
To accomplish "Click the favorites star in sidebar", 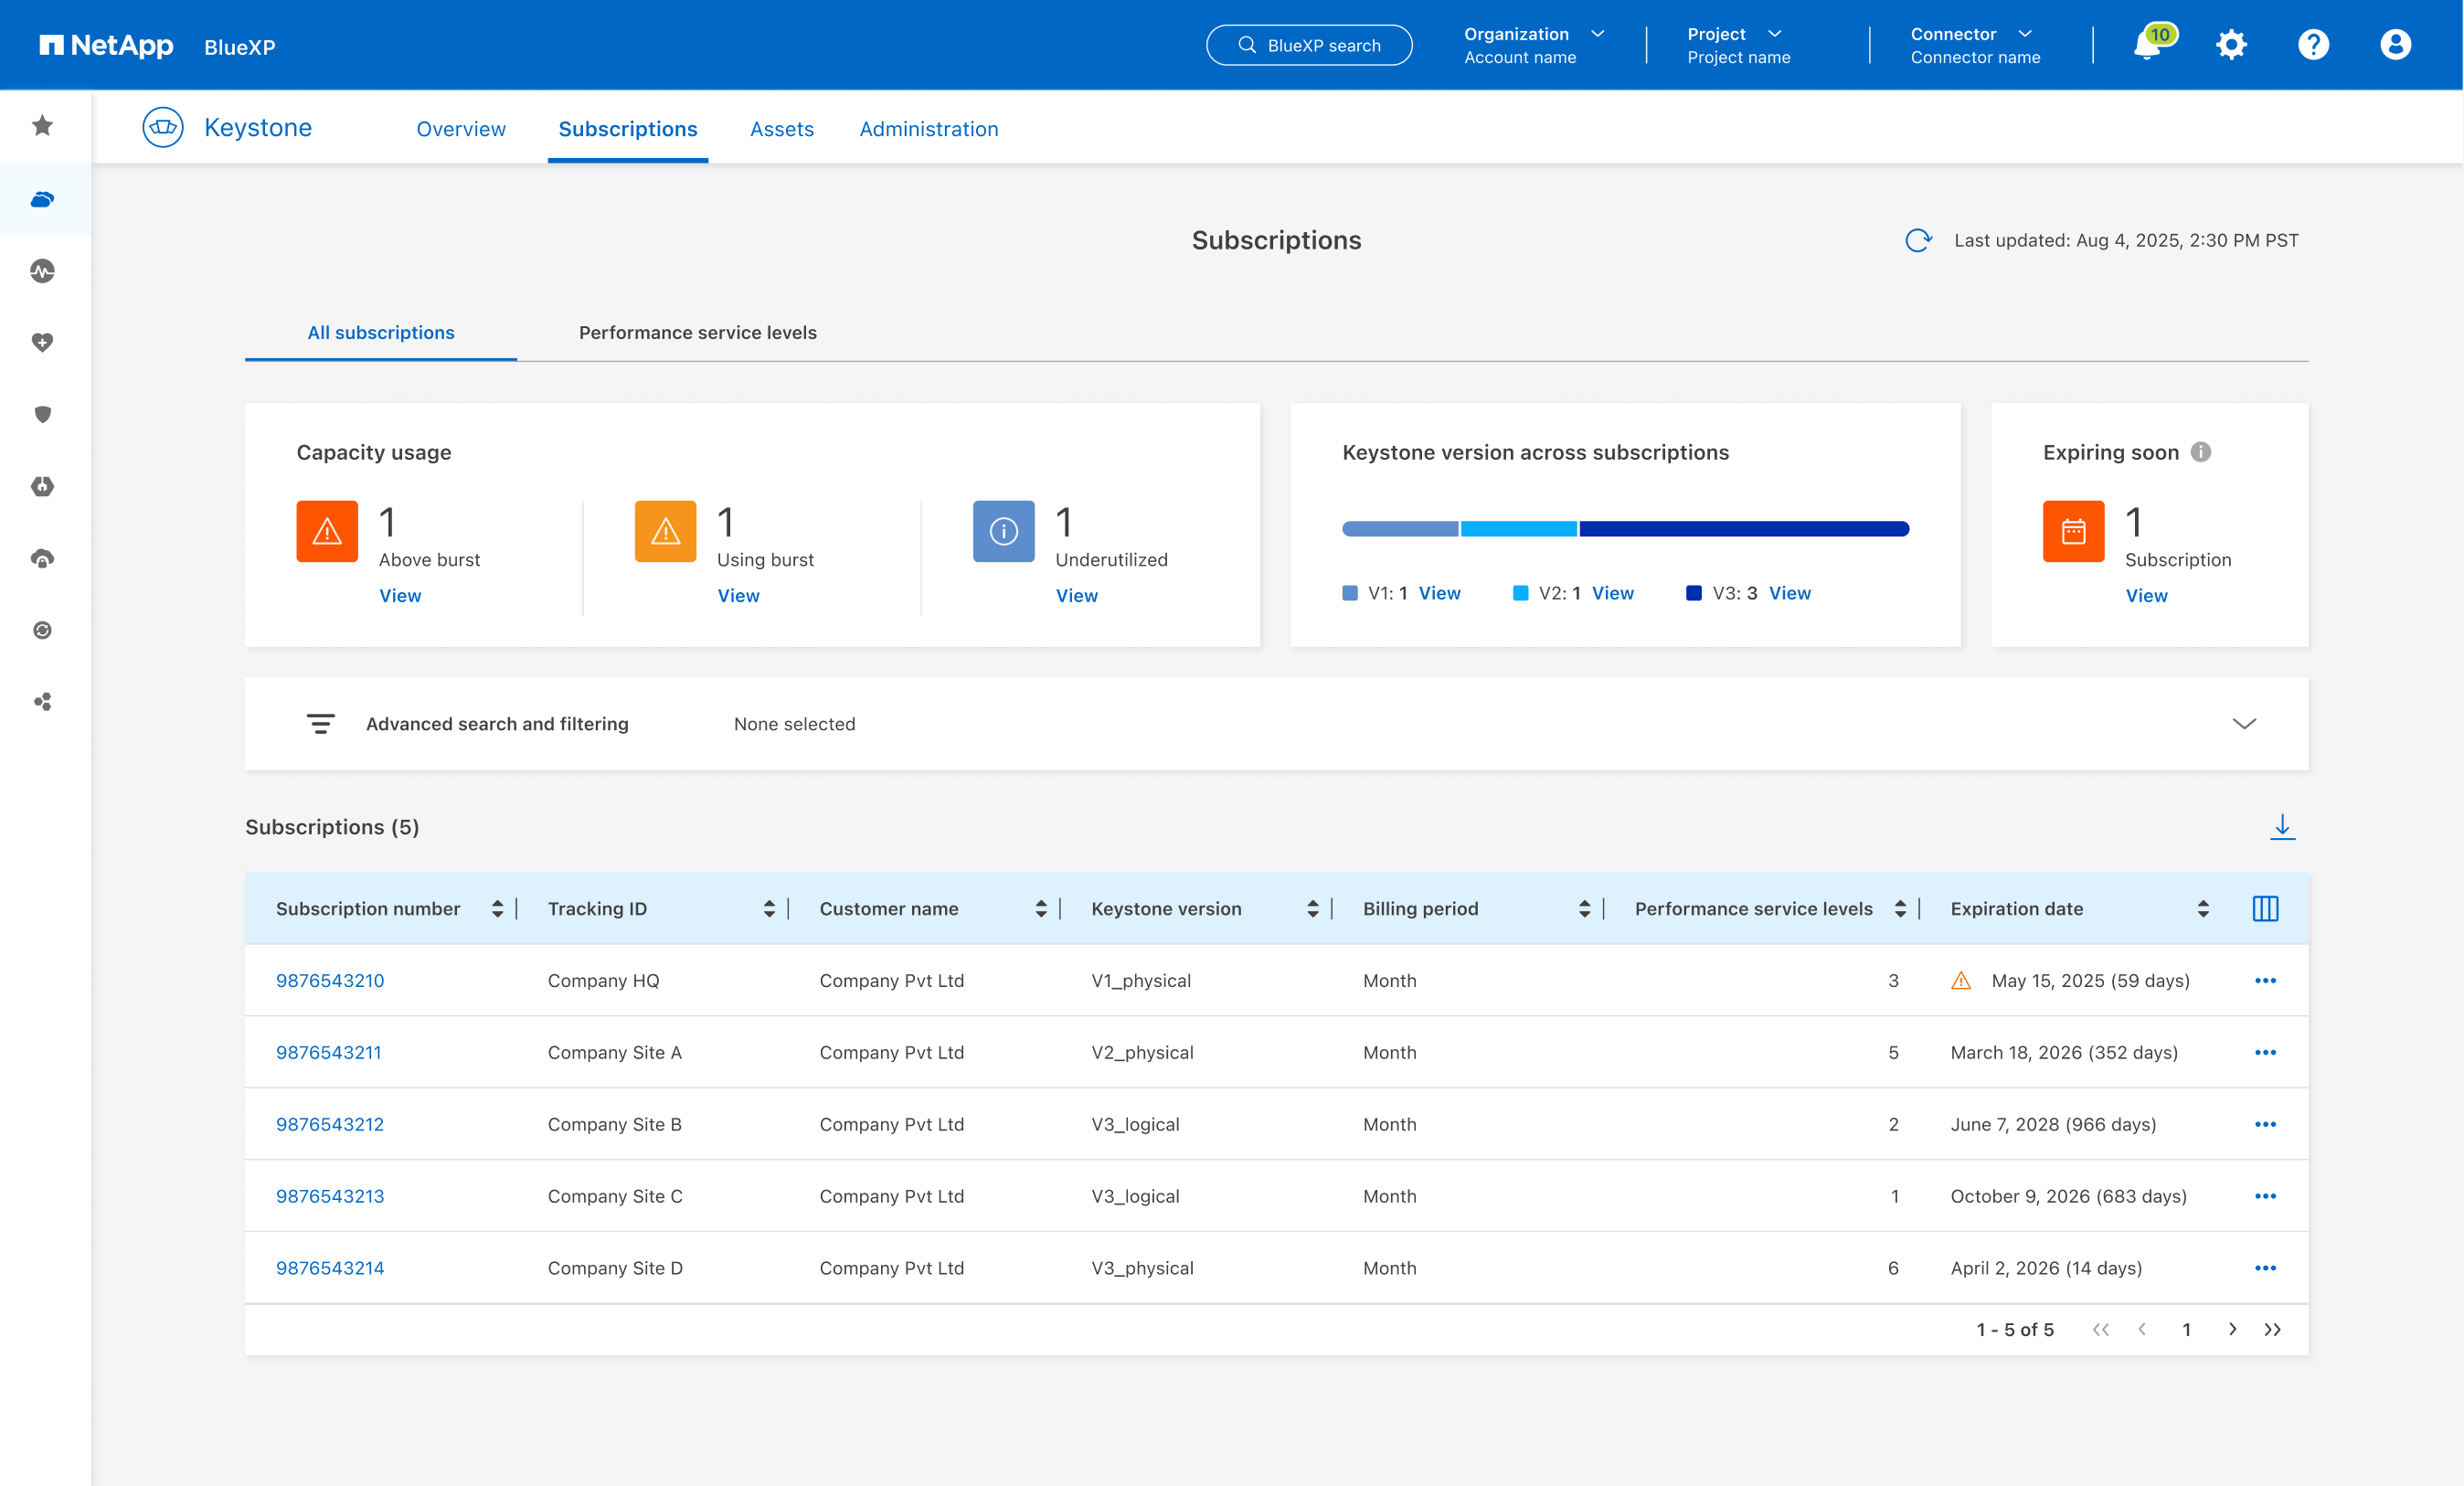I will [42, 126].
